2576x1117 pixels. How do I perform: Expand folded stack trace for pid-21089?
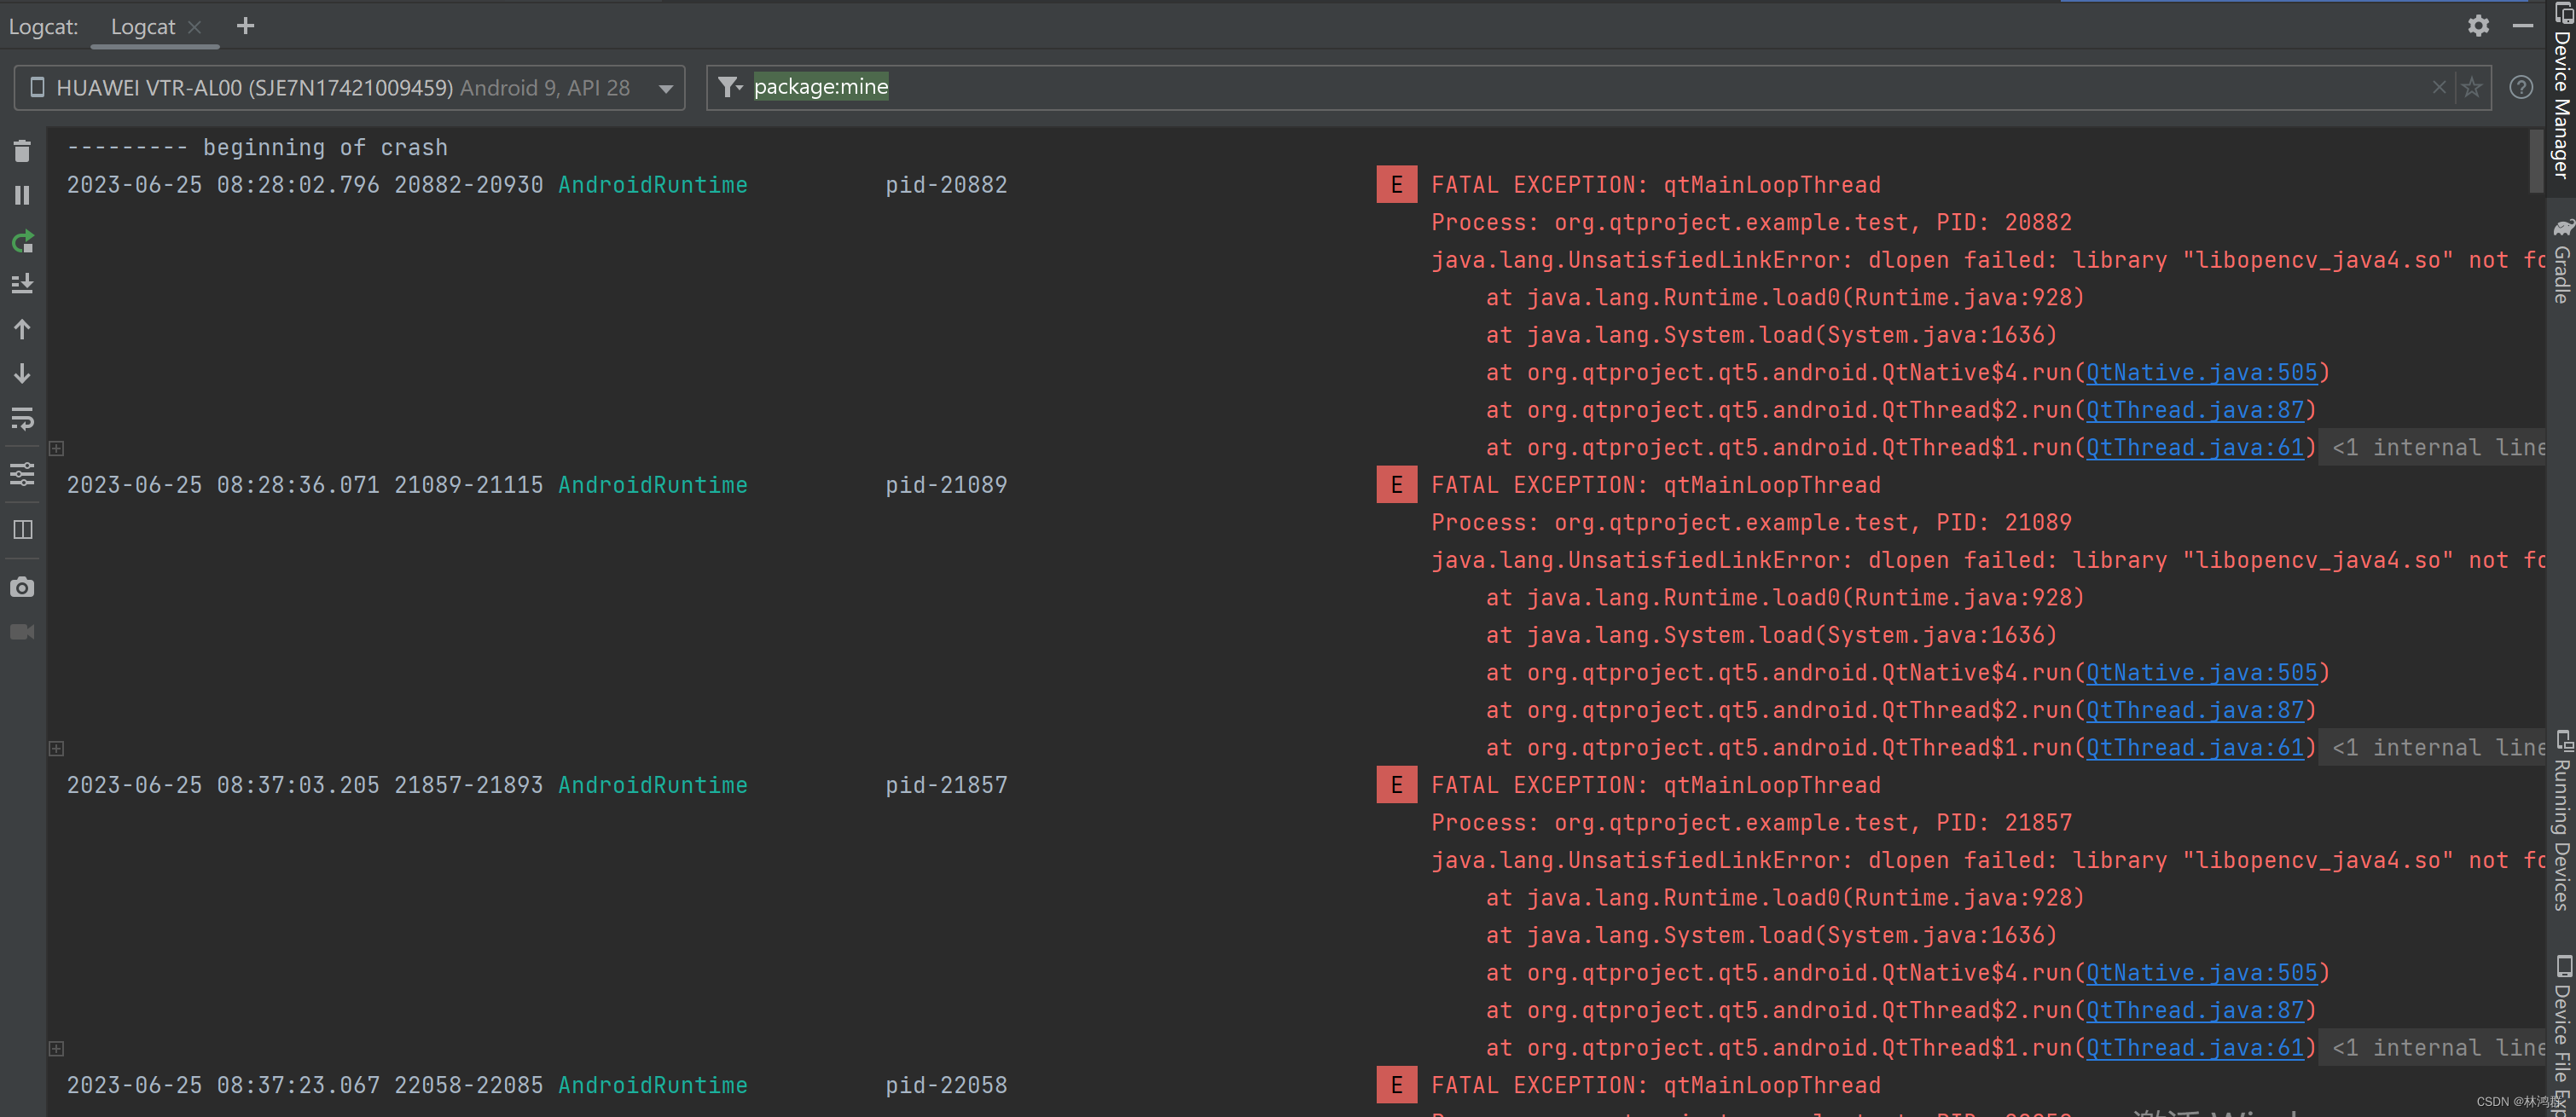point(57,748)
